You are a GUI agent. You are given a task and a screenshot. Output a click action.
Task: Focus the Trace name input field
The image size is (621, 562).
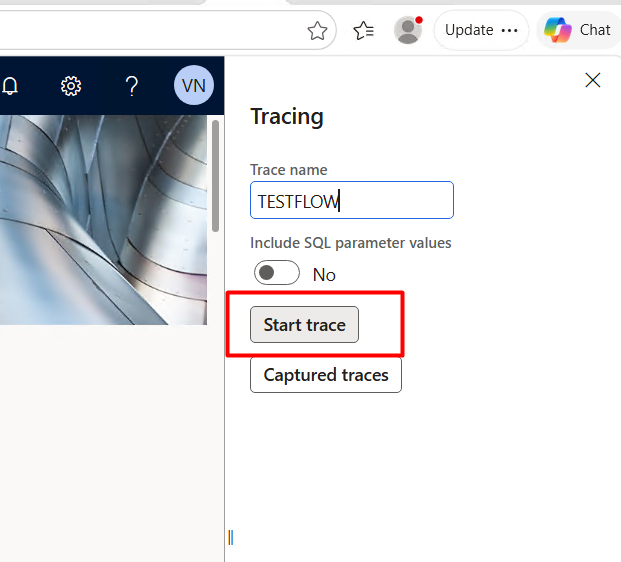pos(352,200)
